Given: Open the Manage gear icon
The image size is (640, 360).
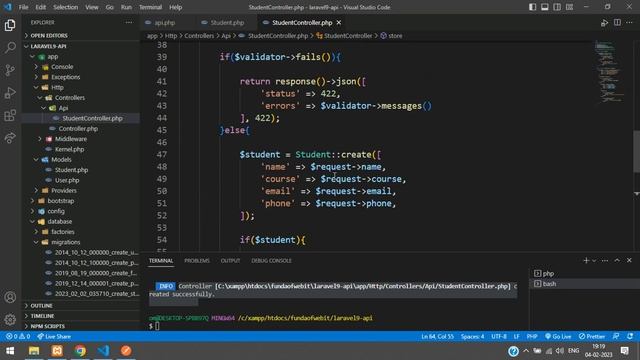Looking at the screenshot, I should coord(10,320).
